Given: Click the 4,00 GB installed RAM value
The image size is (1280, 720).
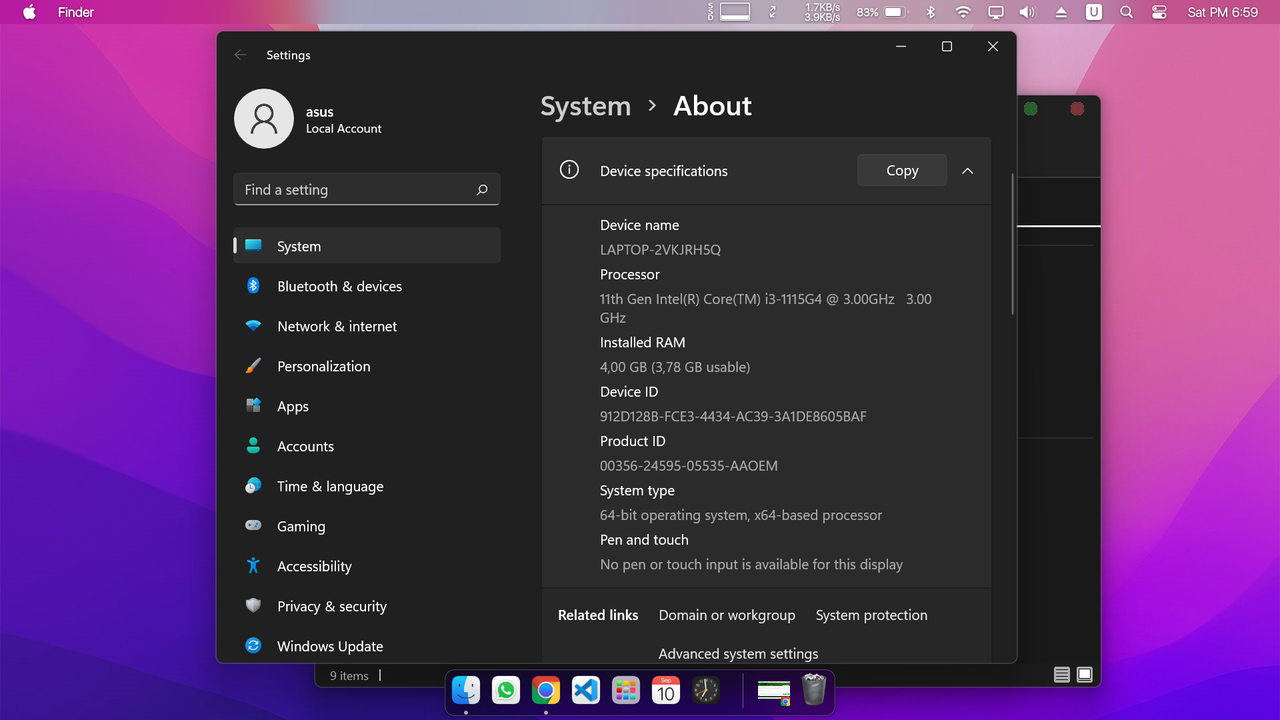Looking at the screenshot, I should (x=675, y=367).
